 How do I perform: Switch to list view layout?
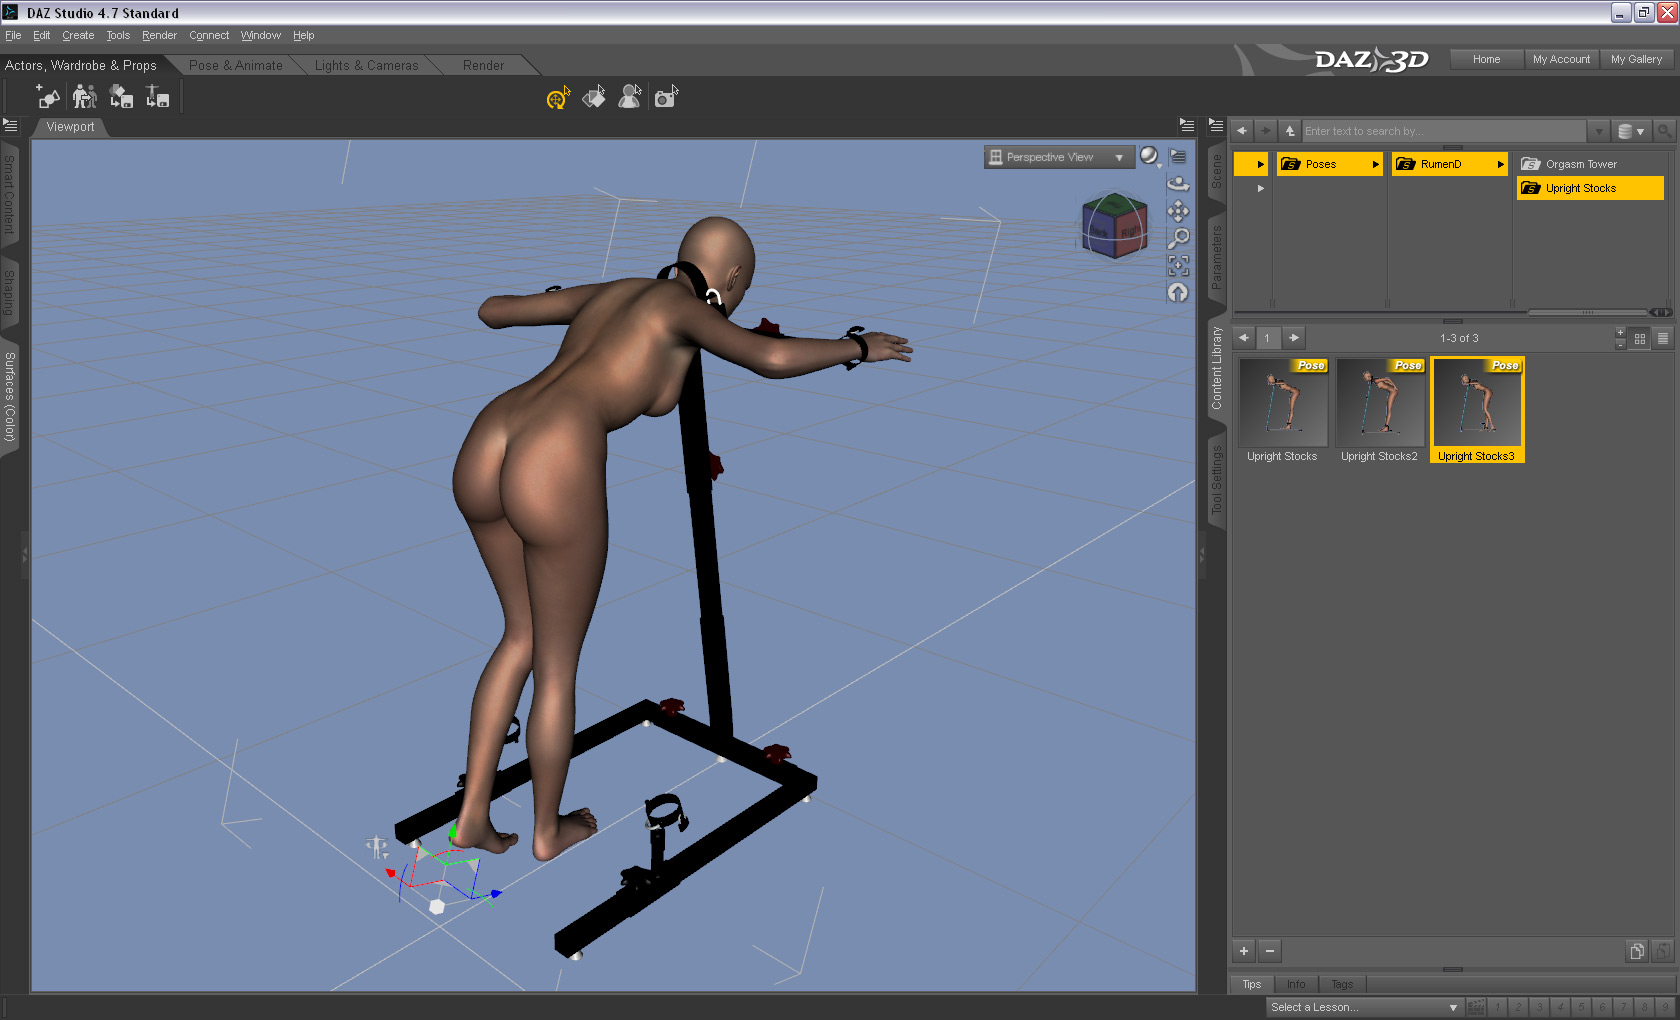(1663, 338)
